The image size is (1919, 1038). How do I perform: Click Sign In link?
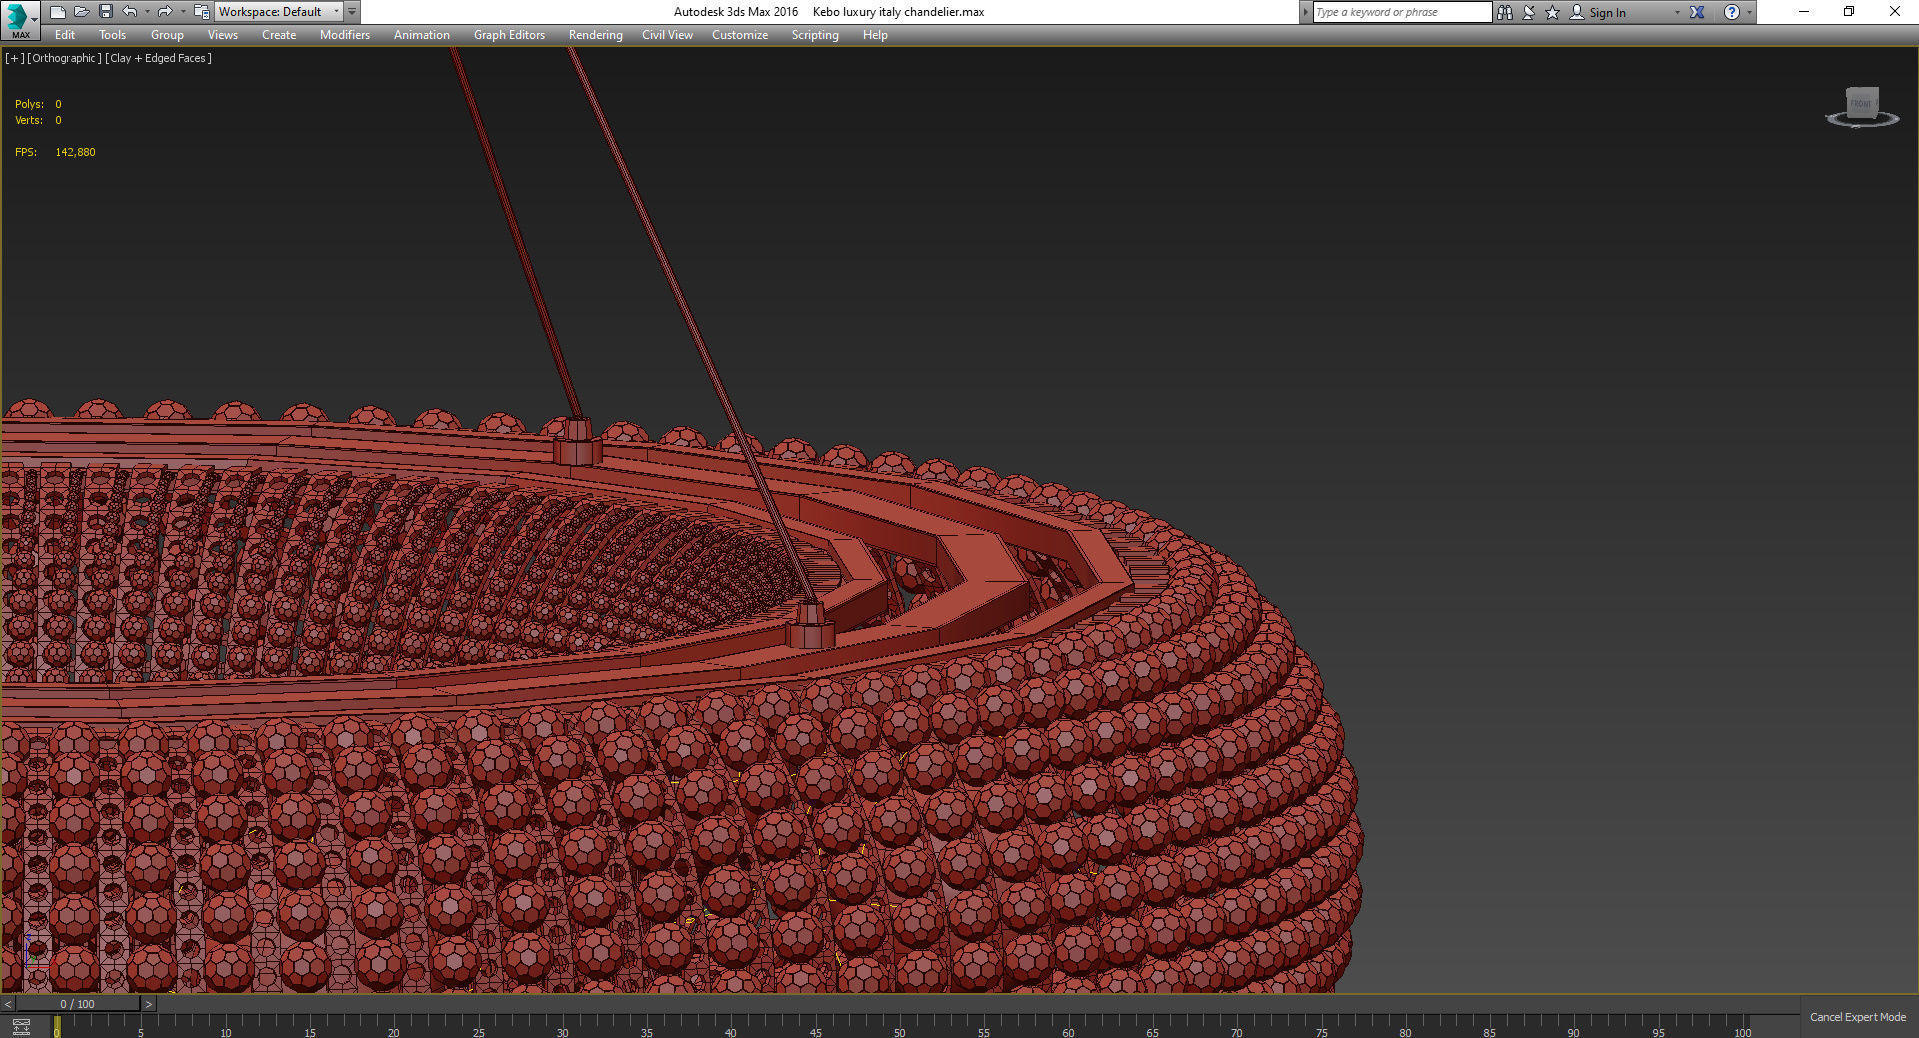[x=1607, y=12]
